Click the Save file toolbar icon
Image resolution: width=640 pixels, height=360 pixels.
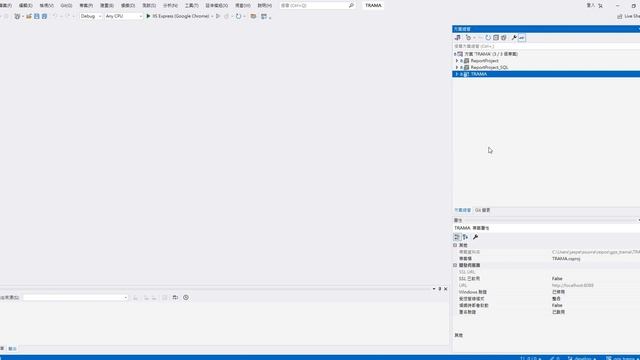click(x=36, y=16)
